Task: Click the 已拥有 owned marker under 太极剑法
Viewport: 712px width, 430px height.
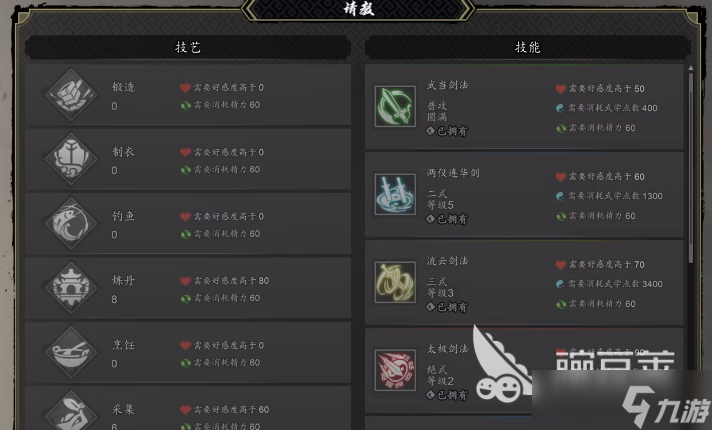Action: click(447, 395)
